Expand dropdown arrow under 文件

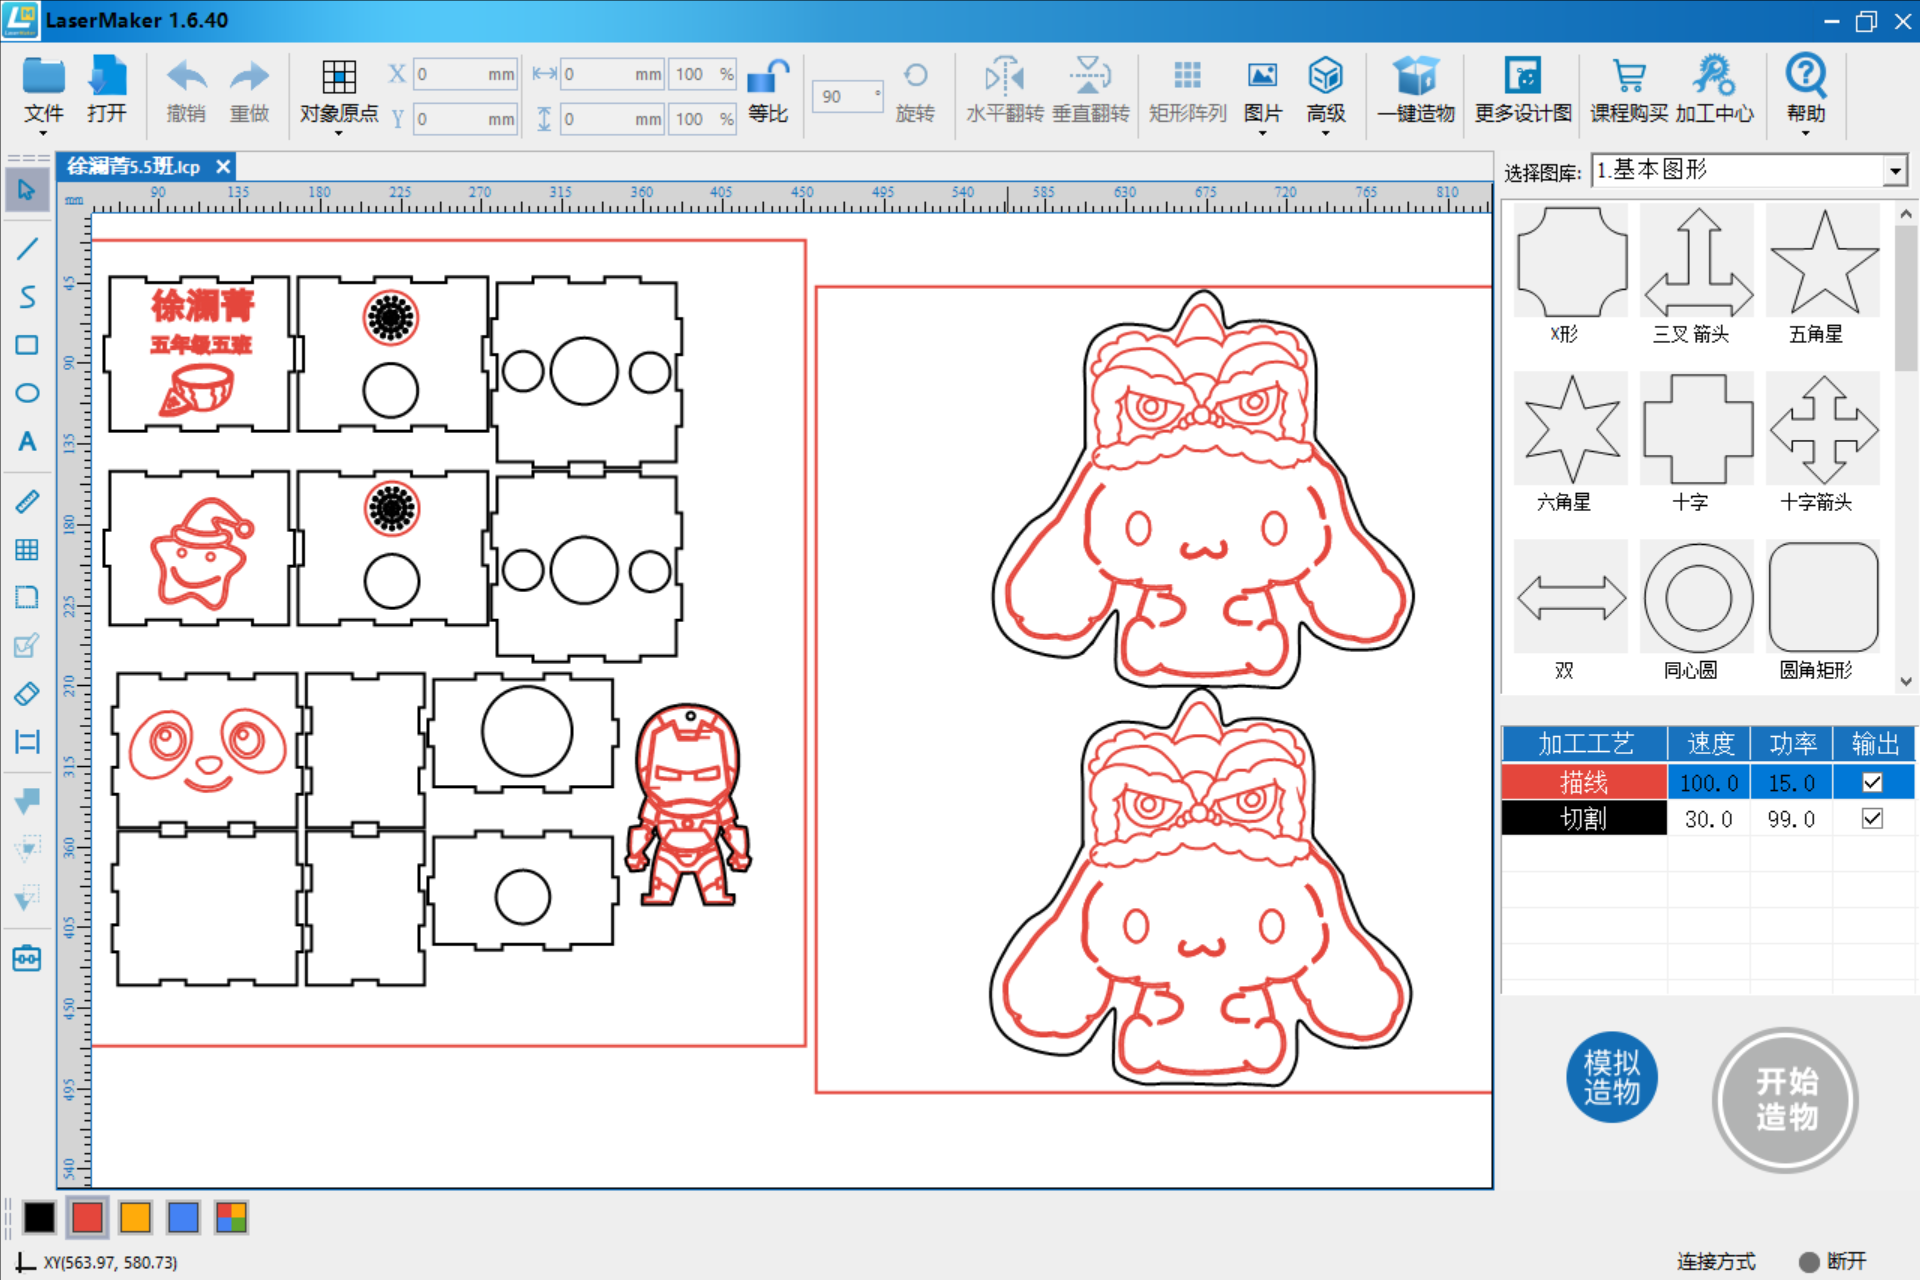43,132
